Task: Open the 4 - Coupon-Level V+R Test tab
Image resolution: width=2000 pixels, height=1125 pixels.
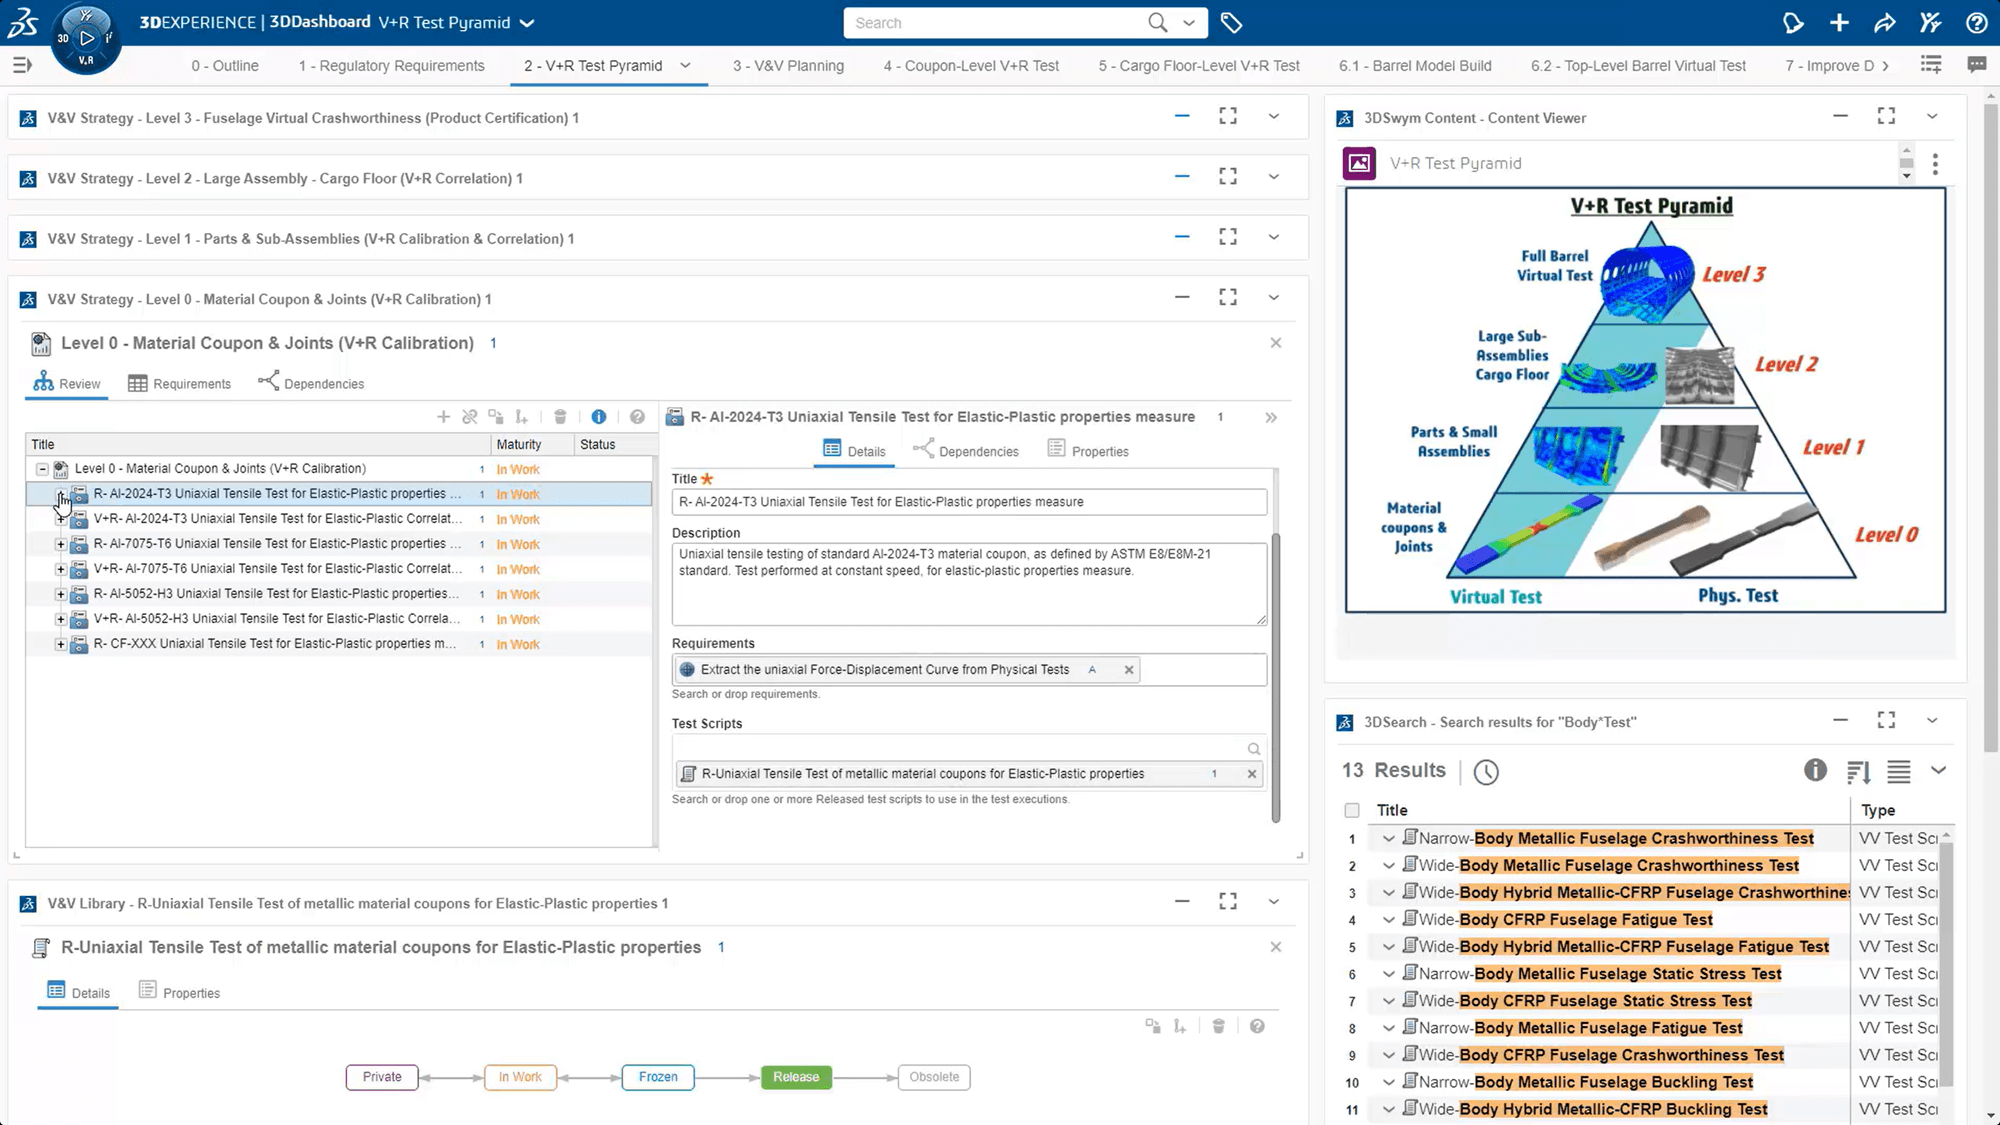Action: coord(970,65)
